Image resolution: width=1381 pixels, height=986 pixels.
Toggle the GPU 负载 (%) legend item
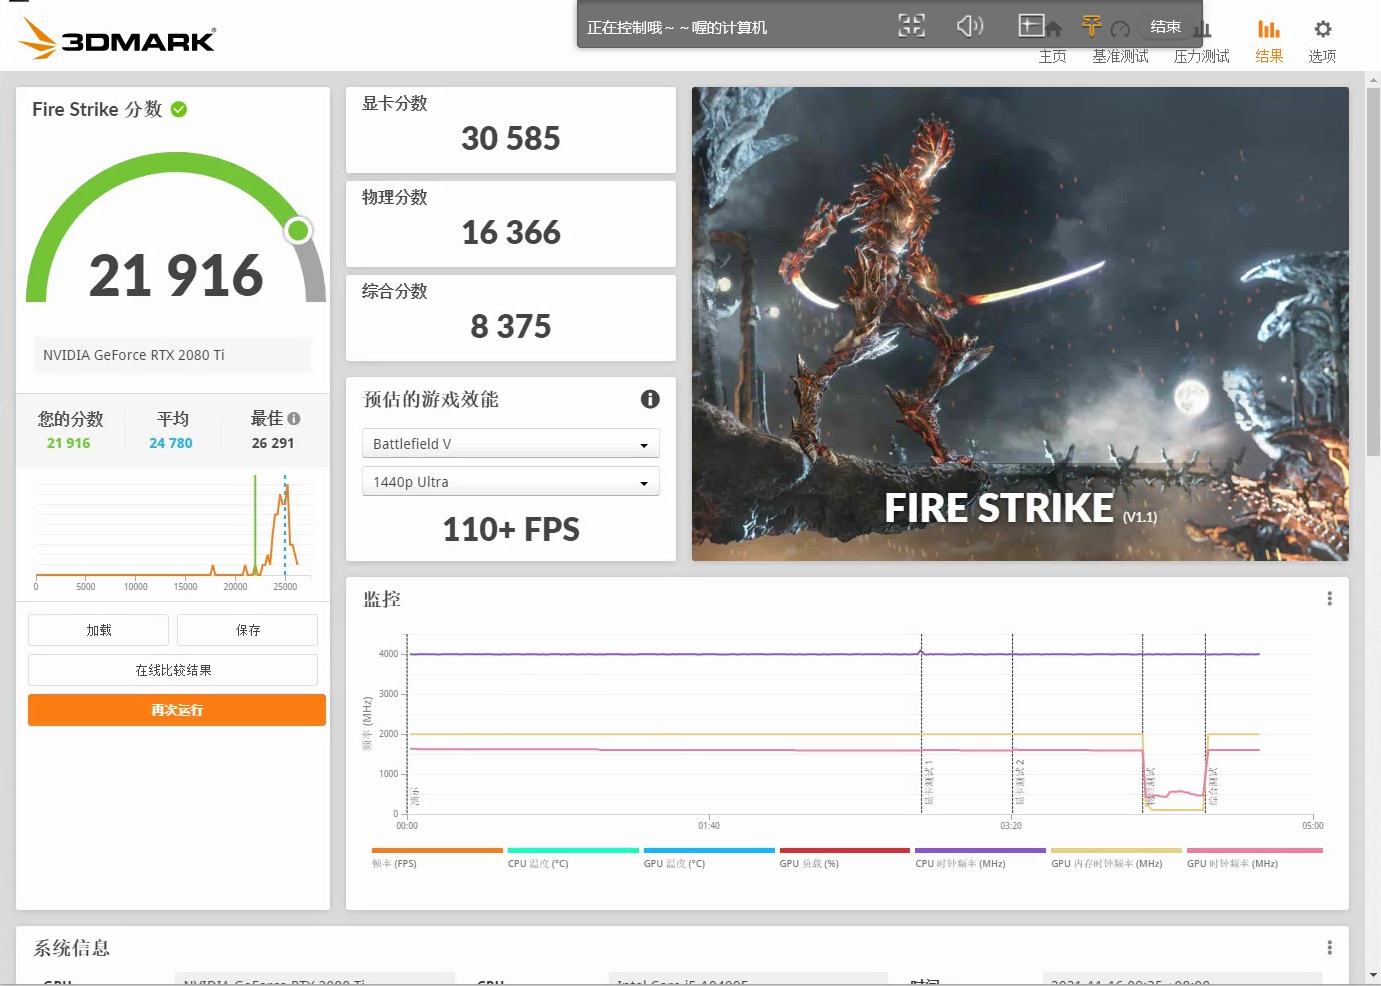(x=845, y=858)
